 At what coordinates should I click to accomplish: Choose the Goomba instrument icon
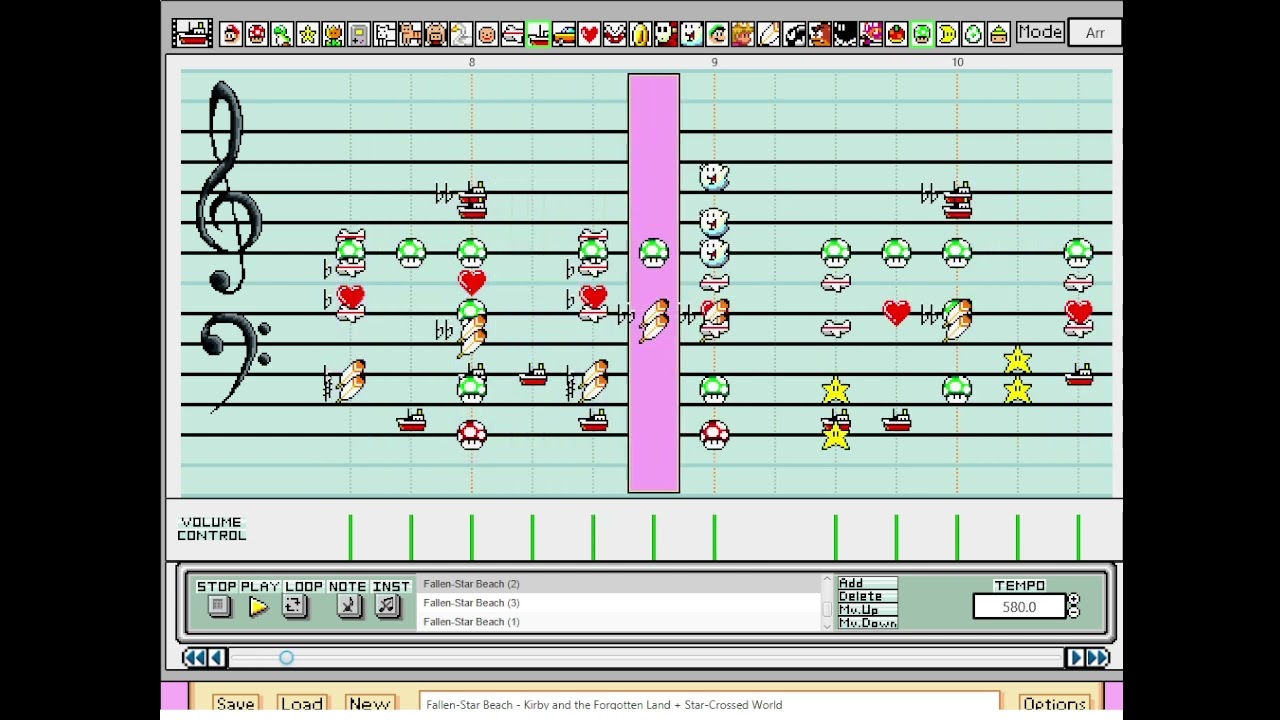coord(819,34)
